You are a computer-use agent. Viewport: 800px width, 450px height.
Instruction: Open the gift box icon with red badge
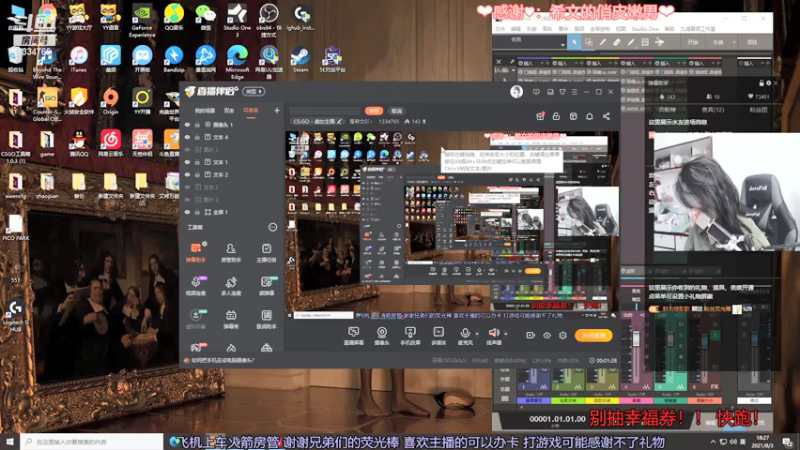(x=540, y=116)
